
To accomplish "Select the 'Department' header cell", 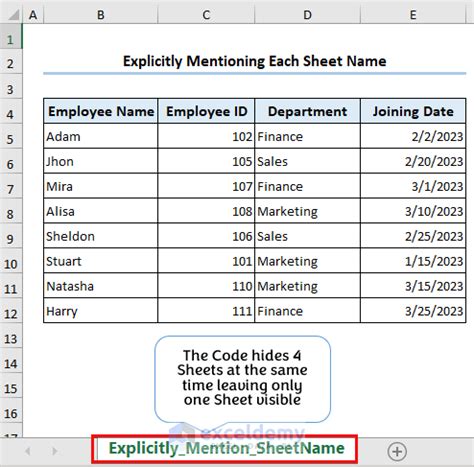I will 307,111.
